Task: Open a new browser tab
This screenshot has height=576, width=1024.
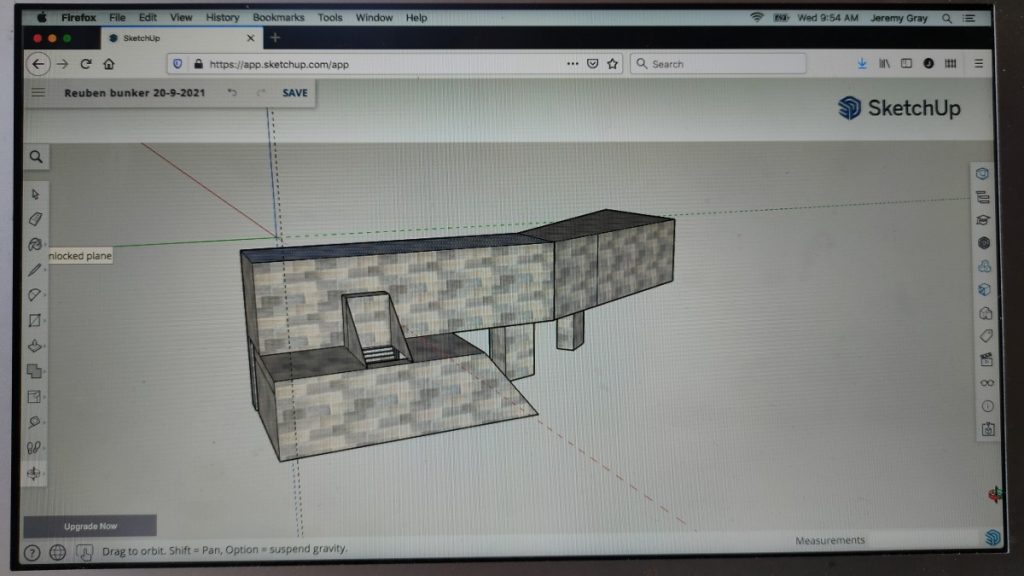Action: pos(275,38)
